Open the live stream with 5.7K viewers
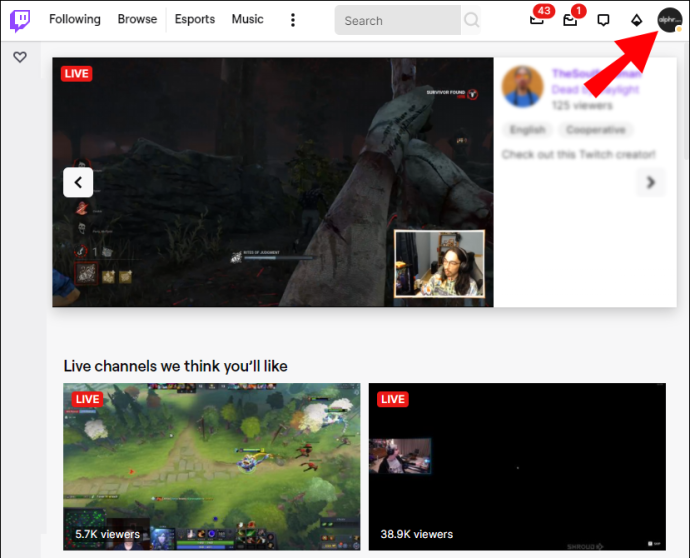Screen dimensions: 690x558 212,466
